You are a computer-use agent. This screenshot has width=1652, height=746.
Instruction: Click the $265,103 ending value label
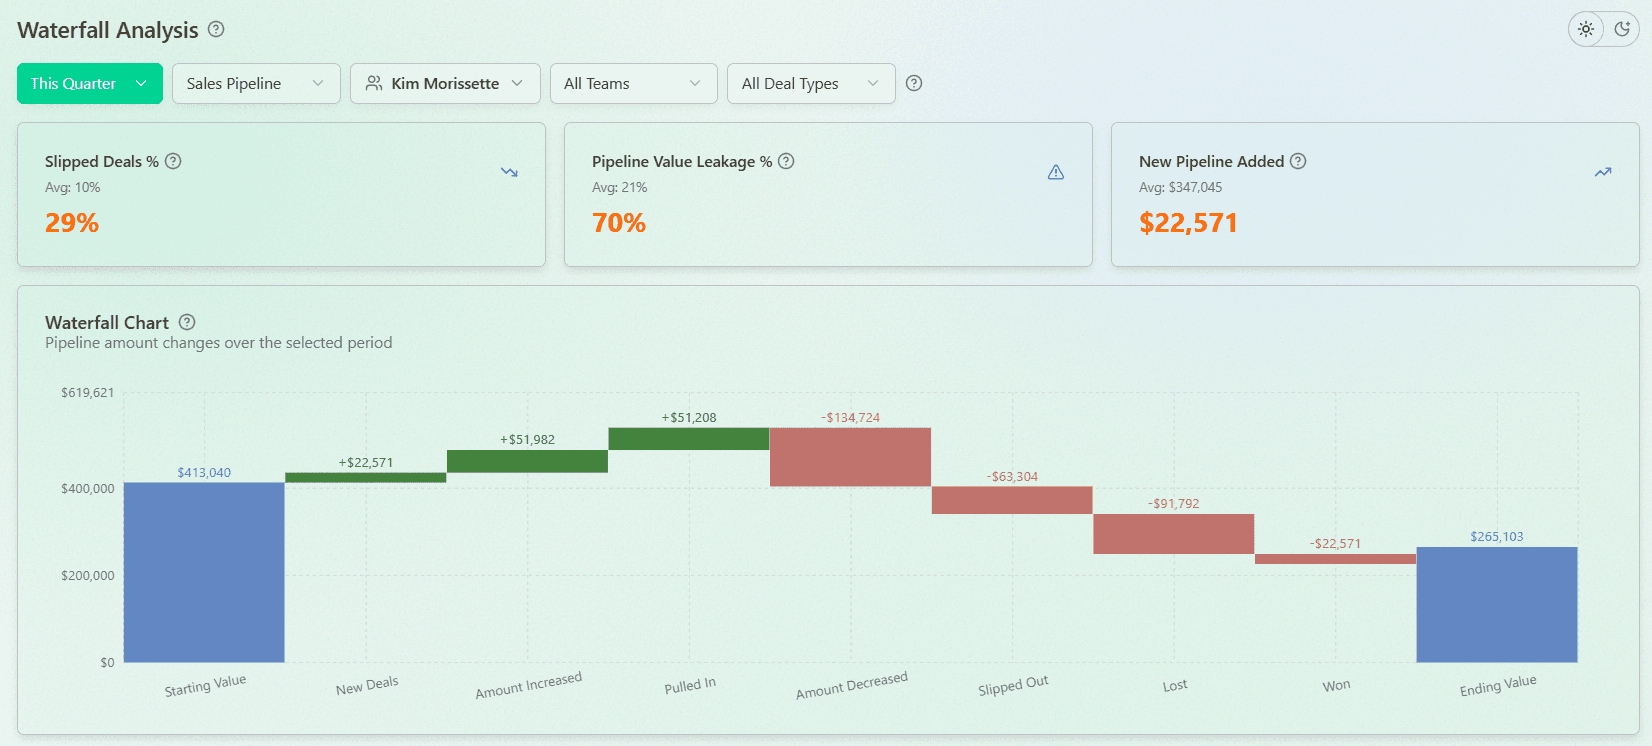(x=1497, y=537)
